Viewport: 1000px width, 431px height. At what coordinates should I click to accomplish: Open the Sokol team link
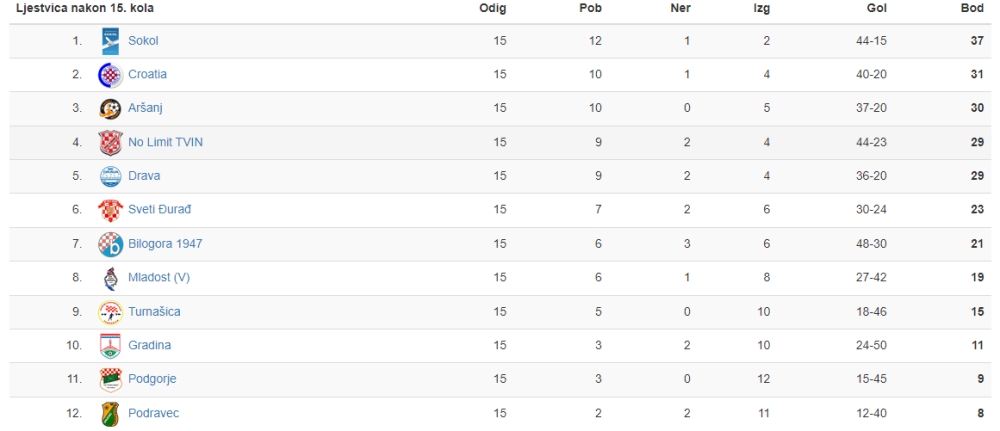(x=143, y=41)
